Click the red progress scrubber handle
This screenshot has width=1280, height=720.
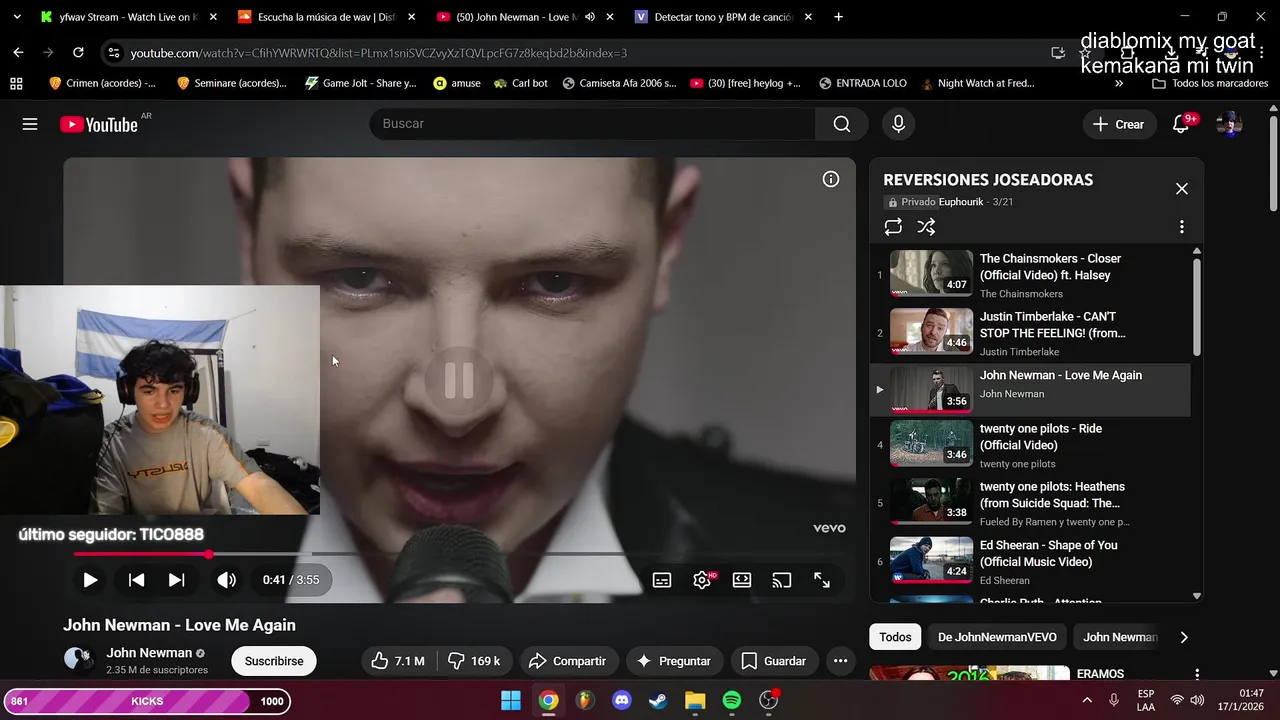[x=209, y=554]
